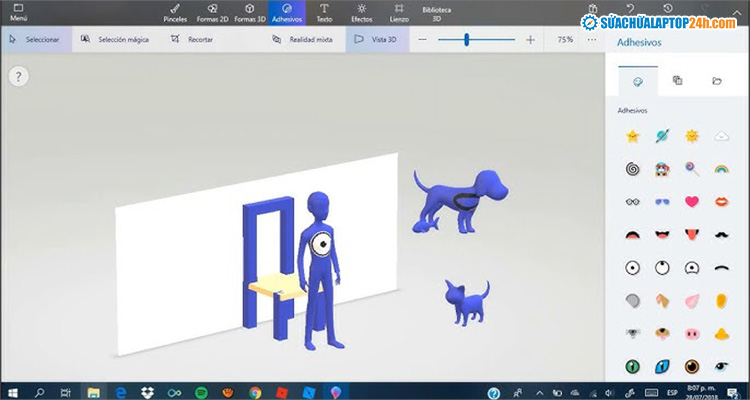Click the Recortar crop button
Viewport: 750px width, 400px height.
pyautogui.click(x=195, y=39)
